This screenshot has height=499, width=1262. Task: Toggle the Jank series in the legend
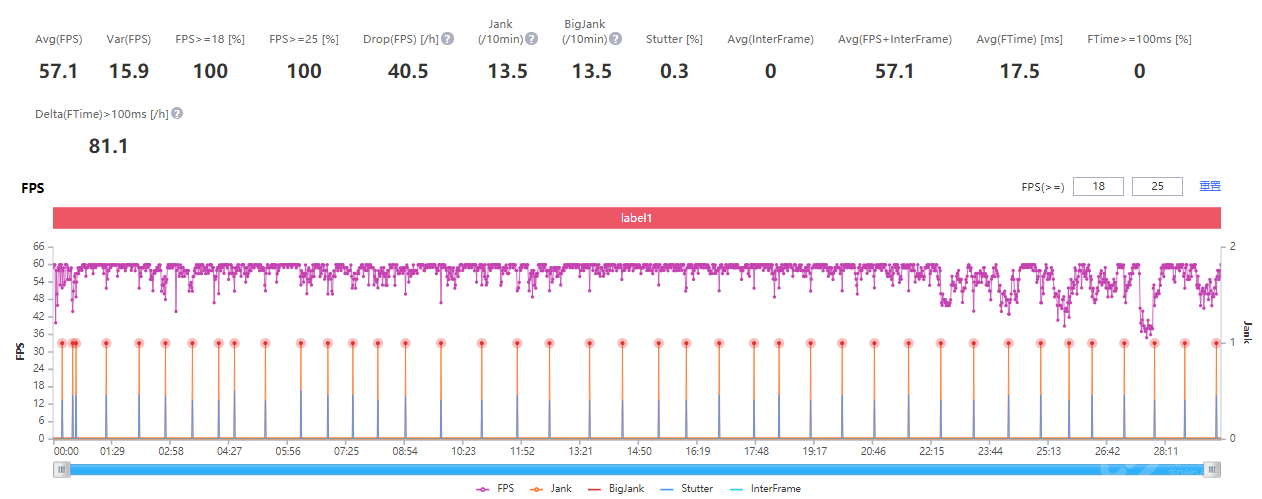click(x=553, y=489)
